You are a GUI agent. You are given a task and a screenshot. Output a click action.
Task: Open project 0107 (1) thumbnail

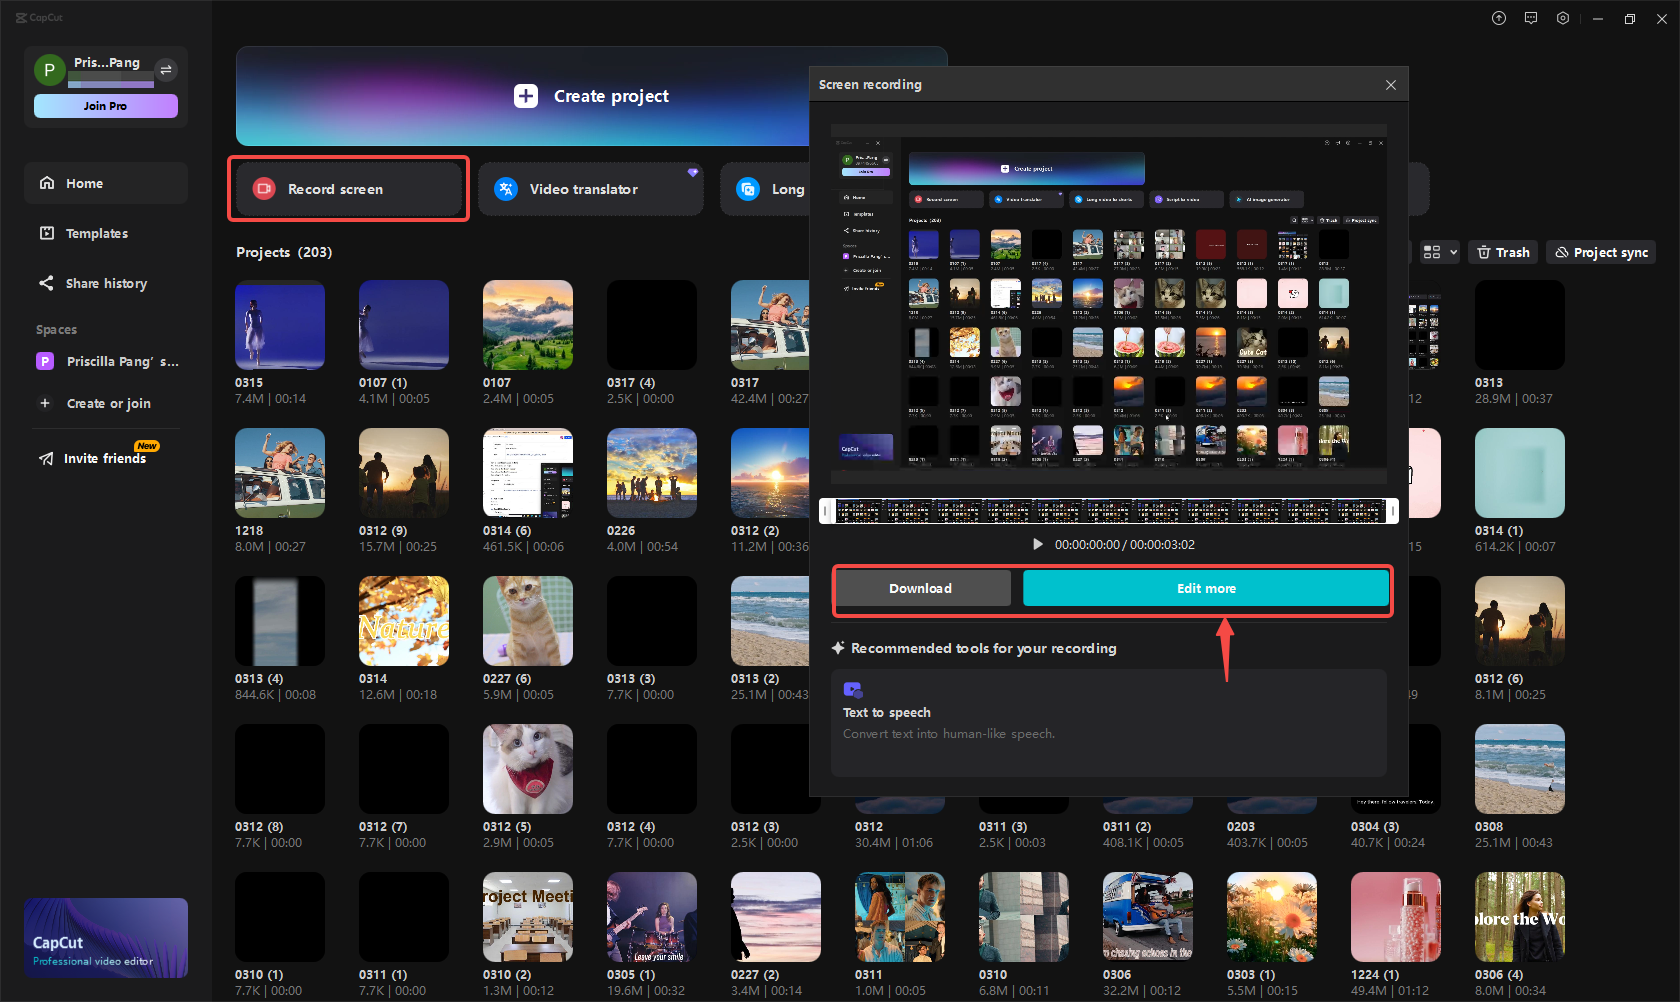tap(404, 325)
